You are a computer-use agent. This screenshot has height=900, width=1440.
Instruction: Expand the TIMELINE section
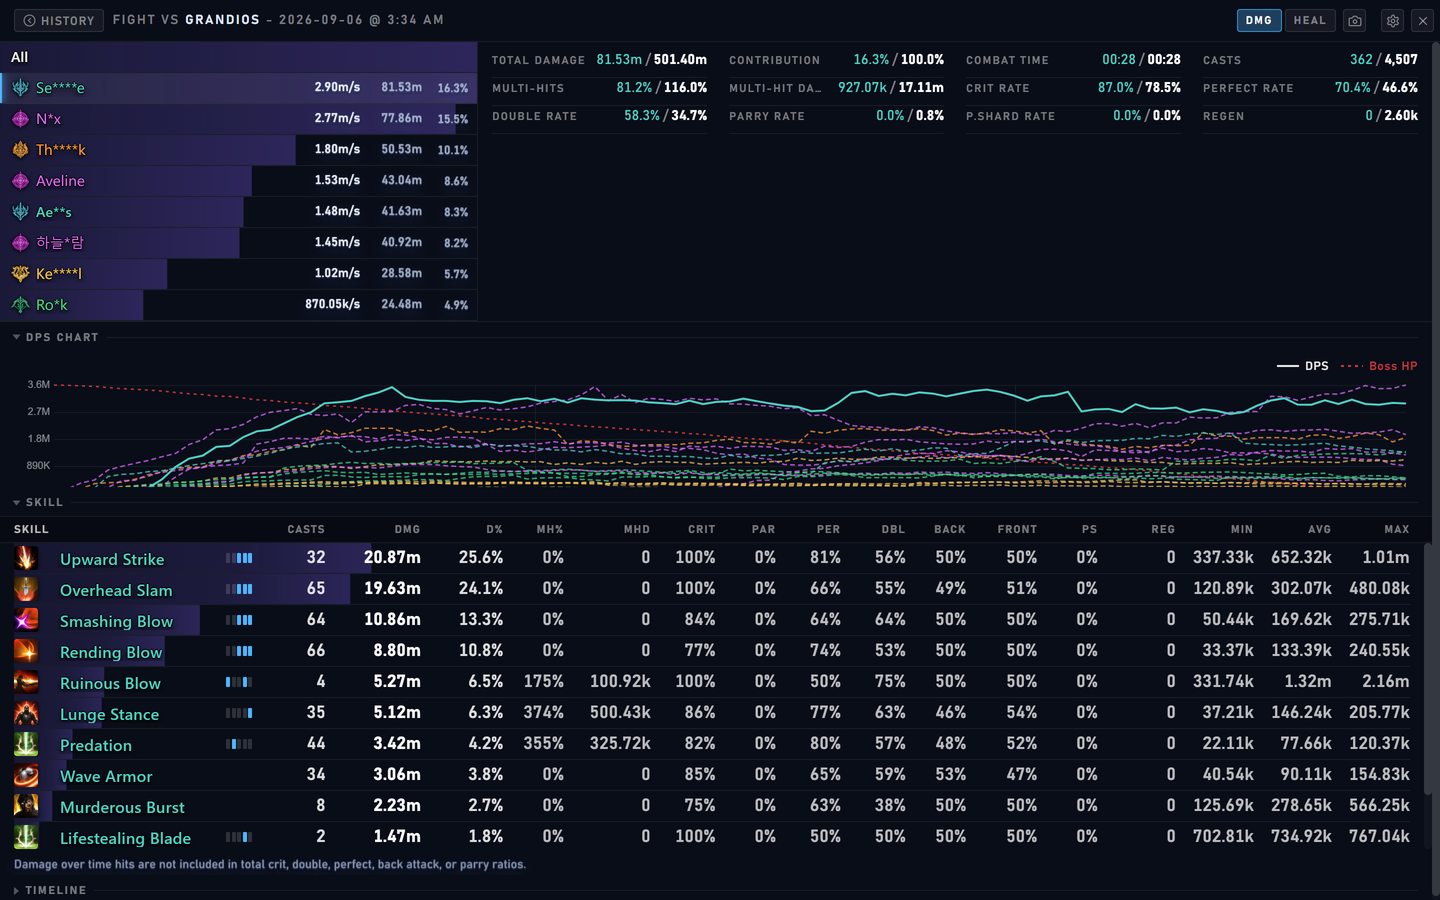pos(50,890)
